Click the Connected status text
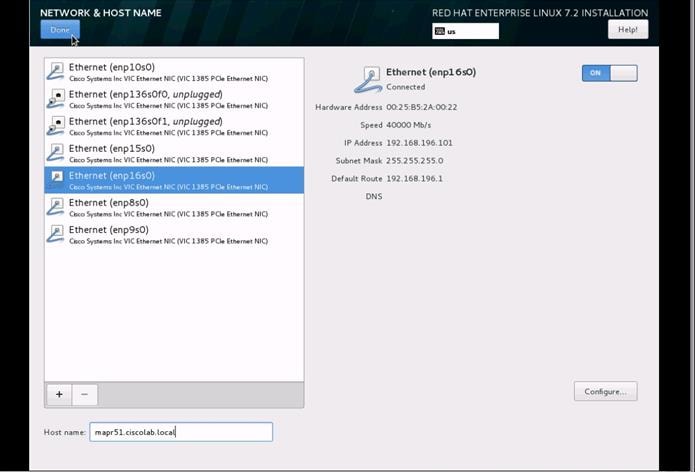Screen dimensions: 695x472 tap(406, 87)
